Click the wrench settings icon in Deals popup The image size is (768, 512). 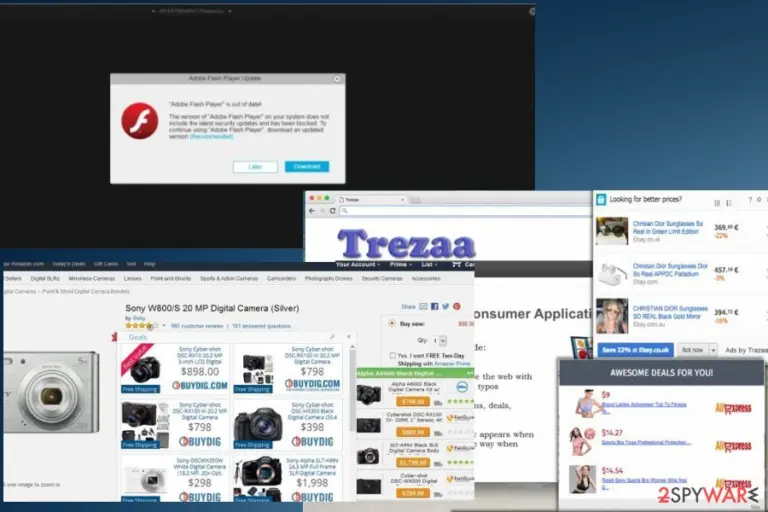click(x=333, y=337)
